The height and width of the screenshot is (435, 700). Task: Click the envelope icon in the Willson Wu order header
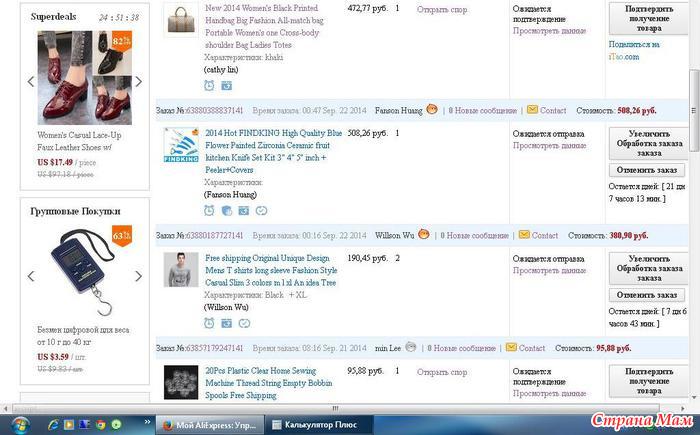pos(524,234)
